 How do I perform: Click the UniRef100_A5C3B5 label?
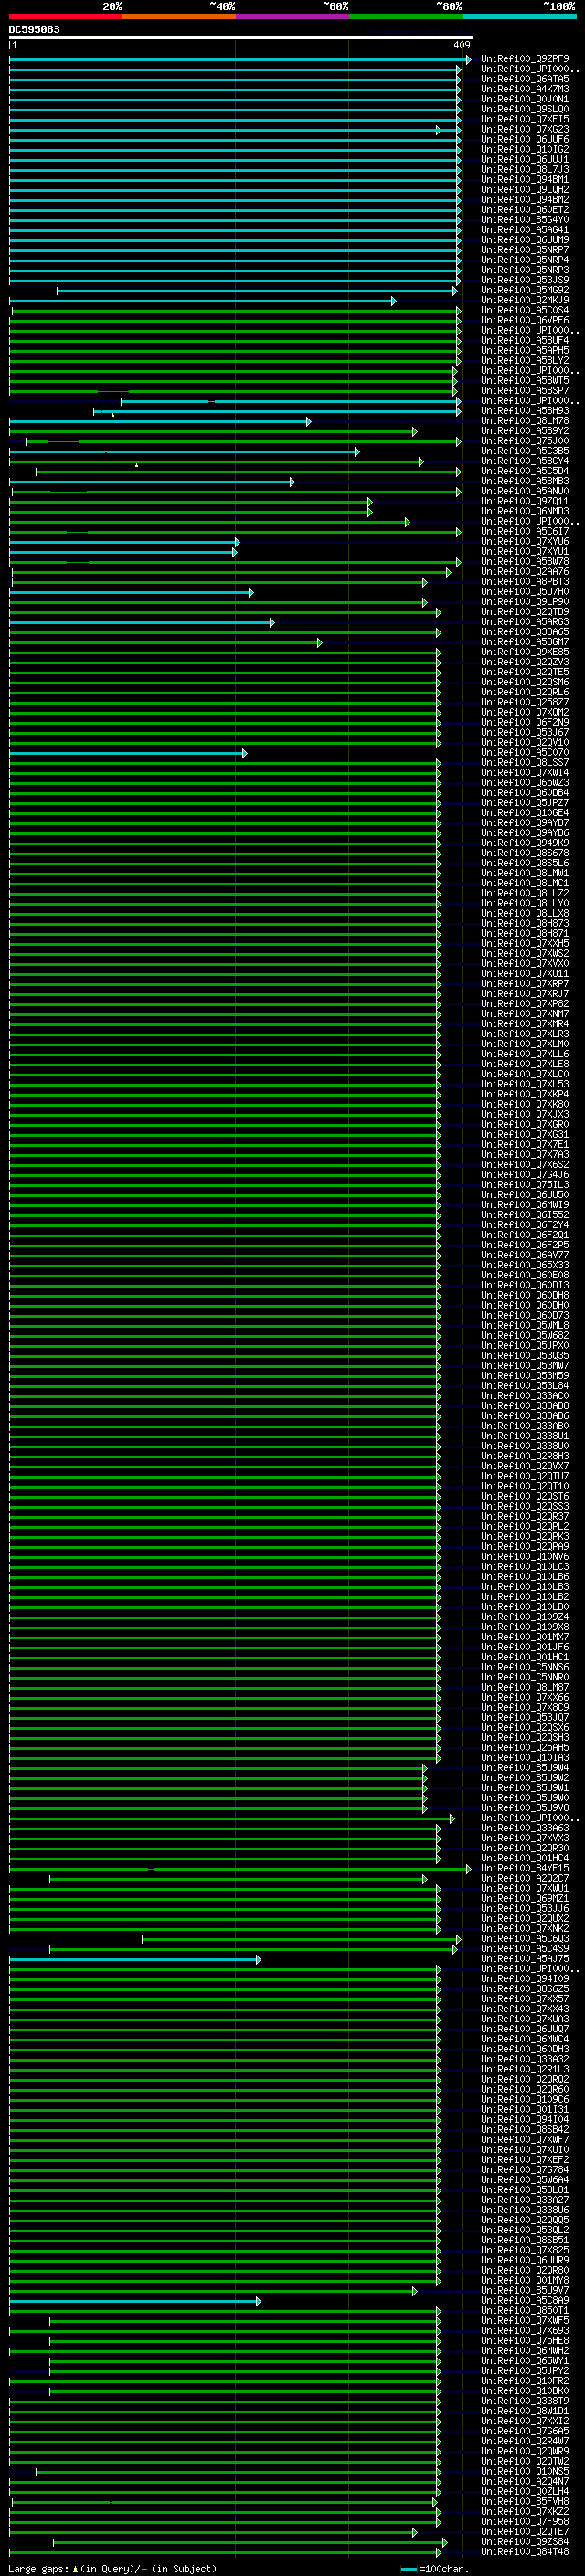(524, 451)
